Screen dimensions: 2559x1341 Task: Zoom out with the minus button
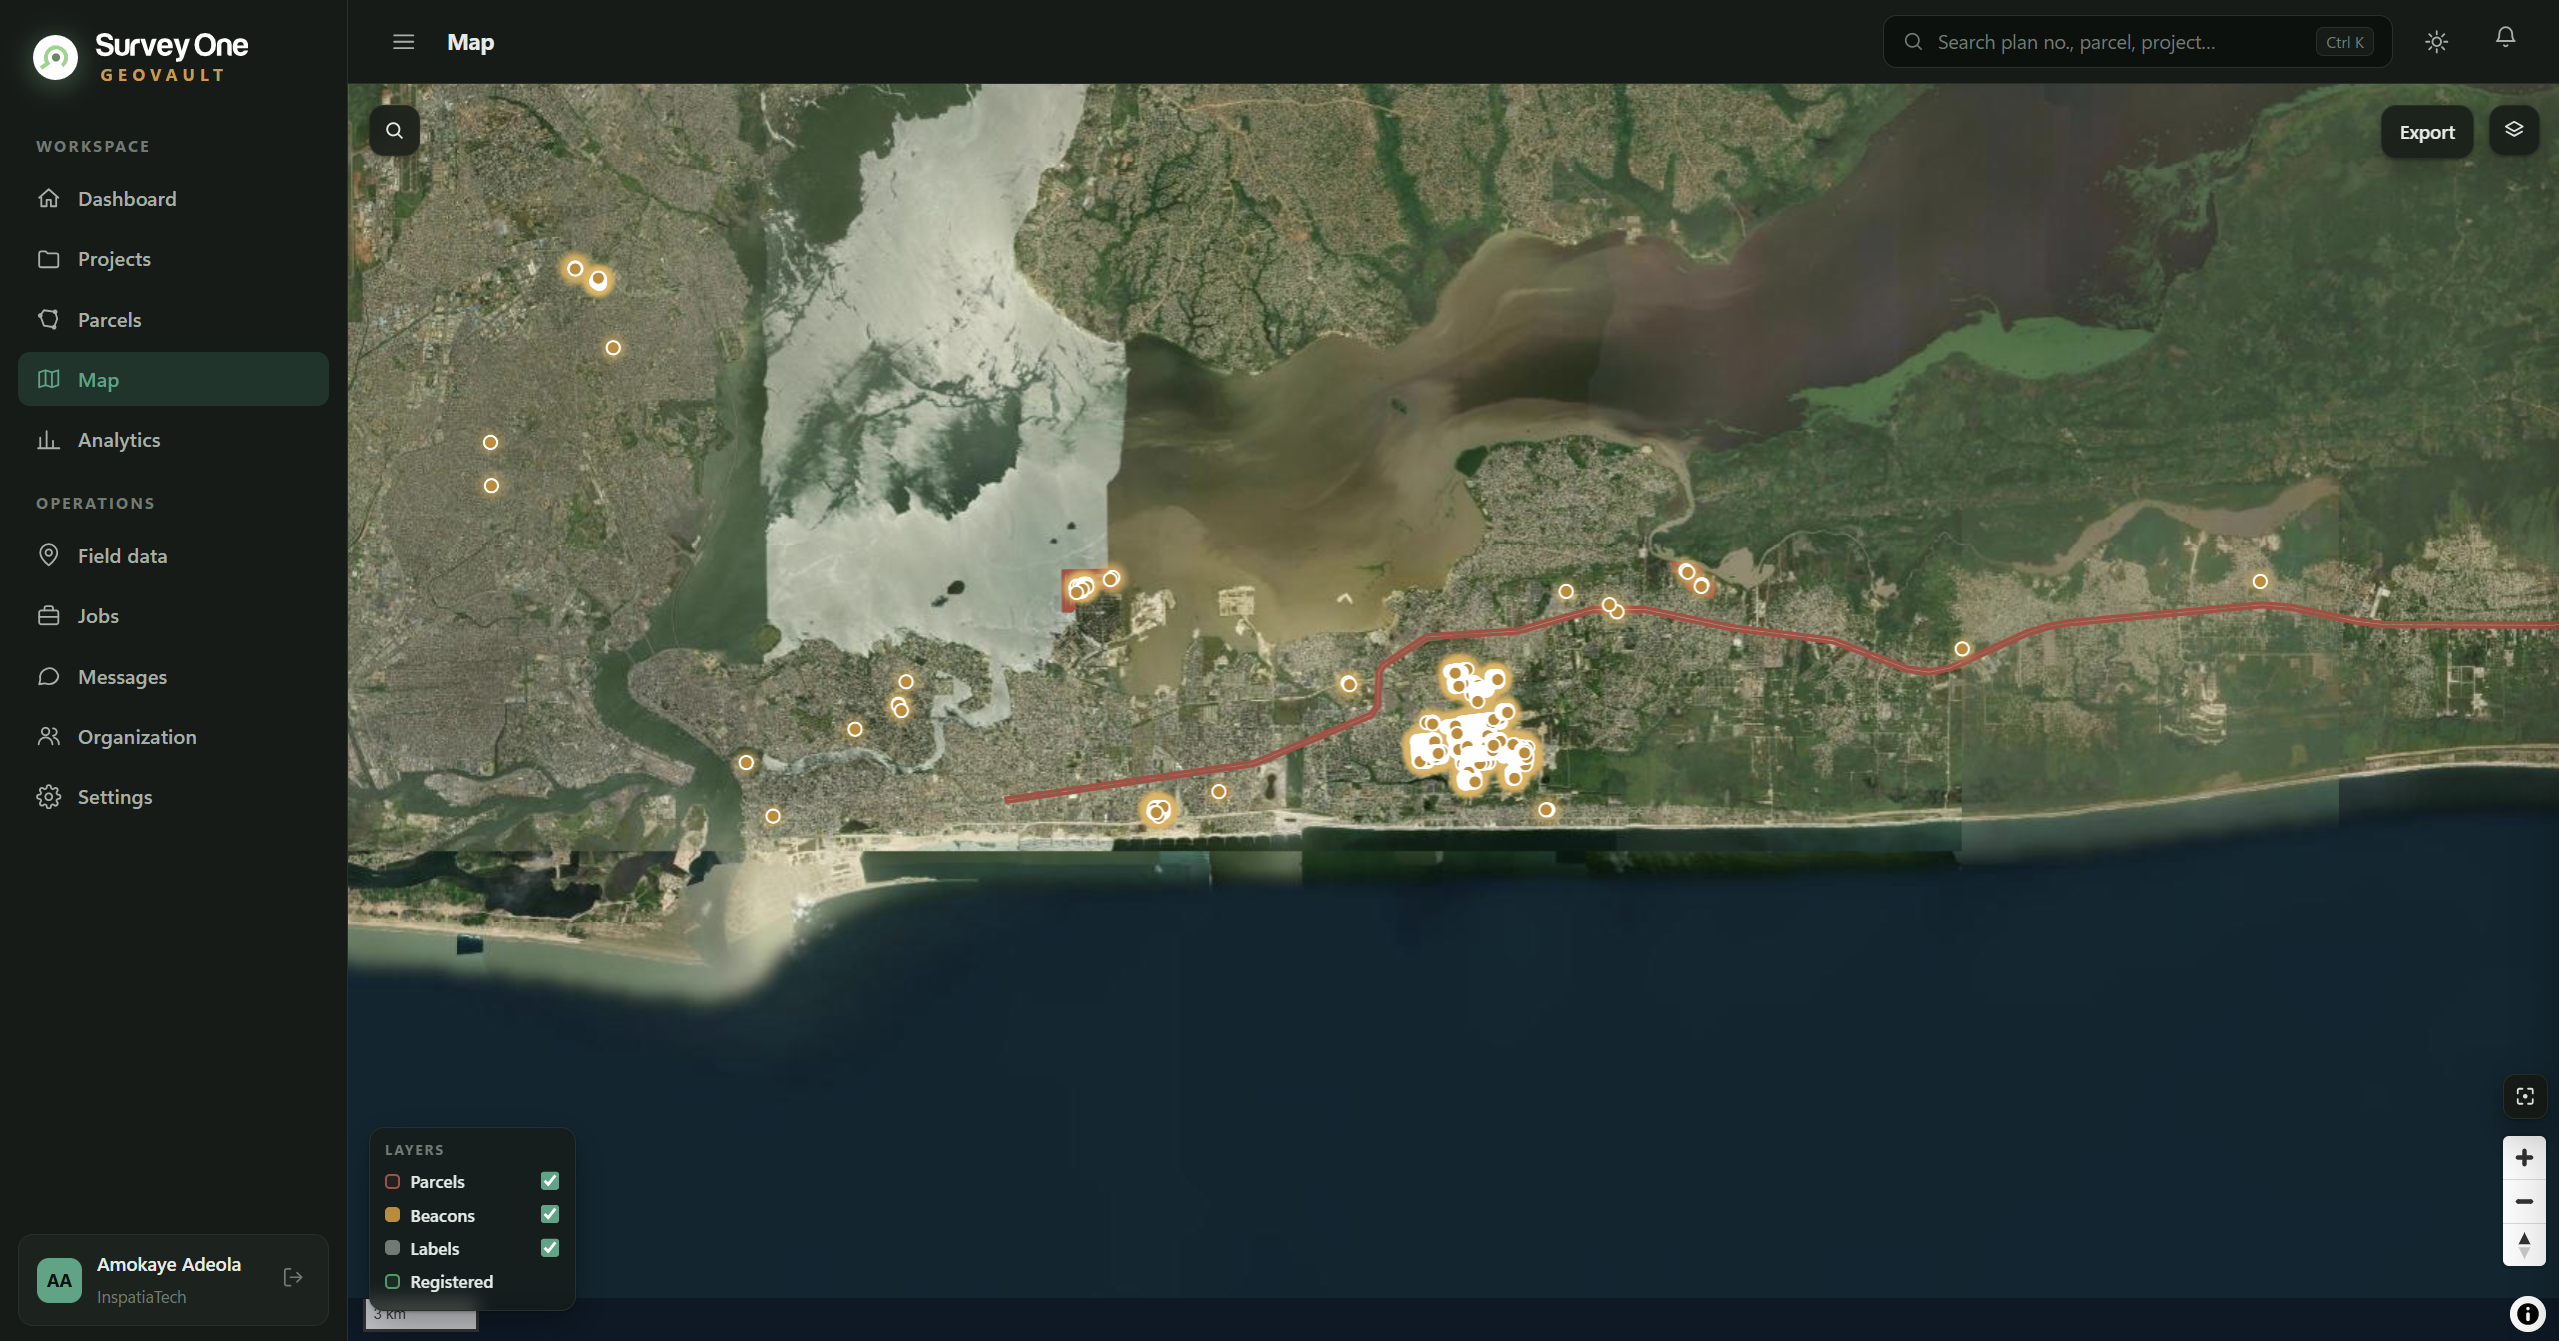[2524, 1201]
